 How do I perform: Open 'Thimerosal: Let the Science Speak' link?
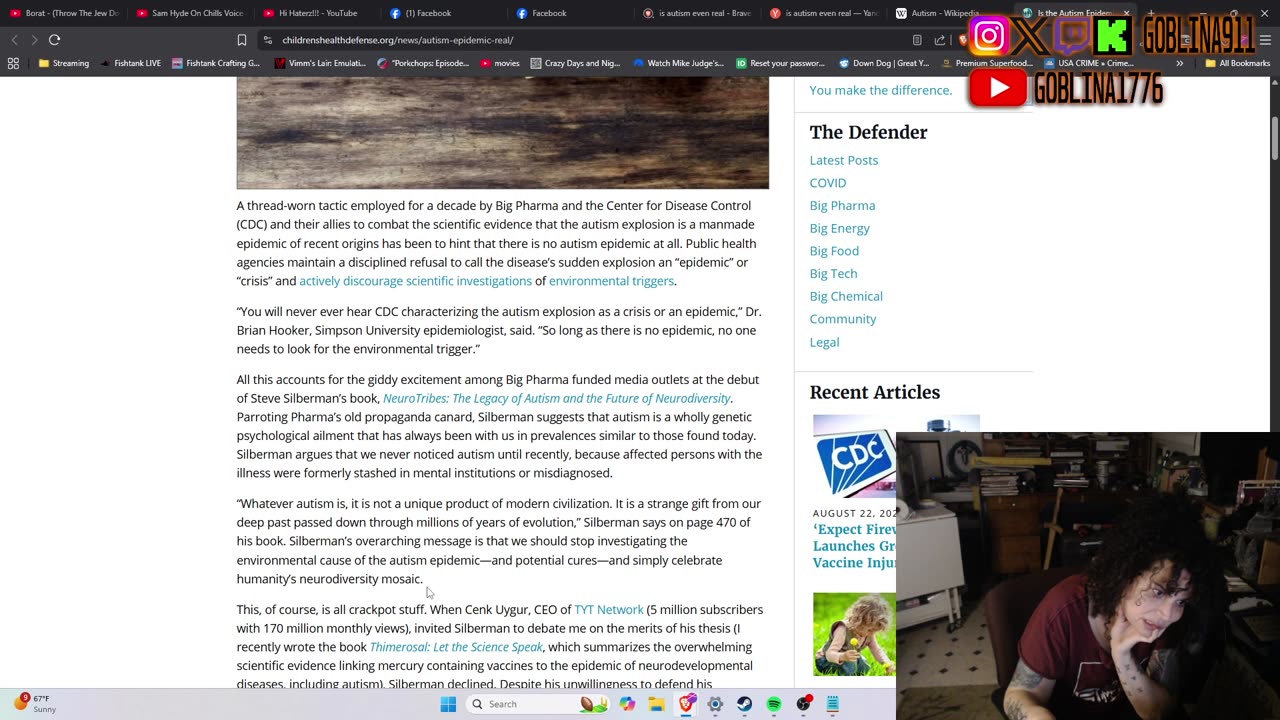pyautogui.click(x=456, y=647)
